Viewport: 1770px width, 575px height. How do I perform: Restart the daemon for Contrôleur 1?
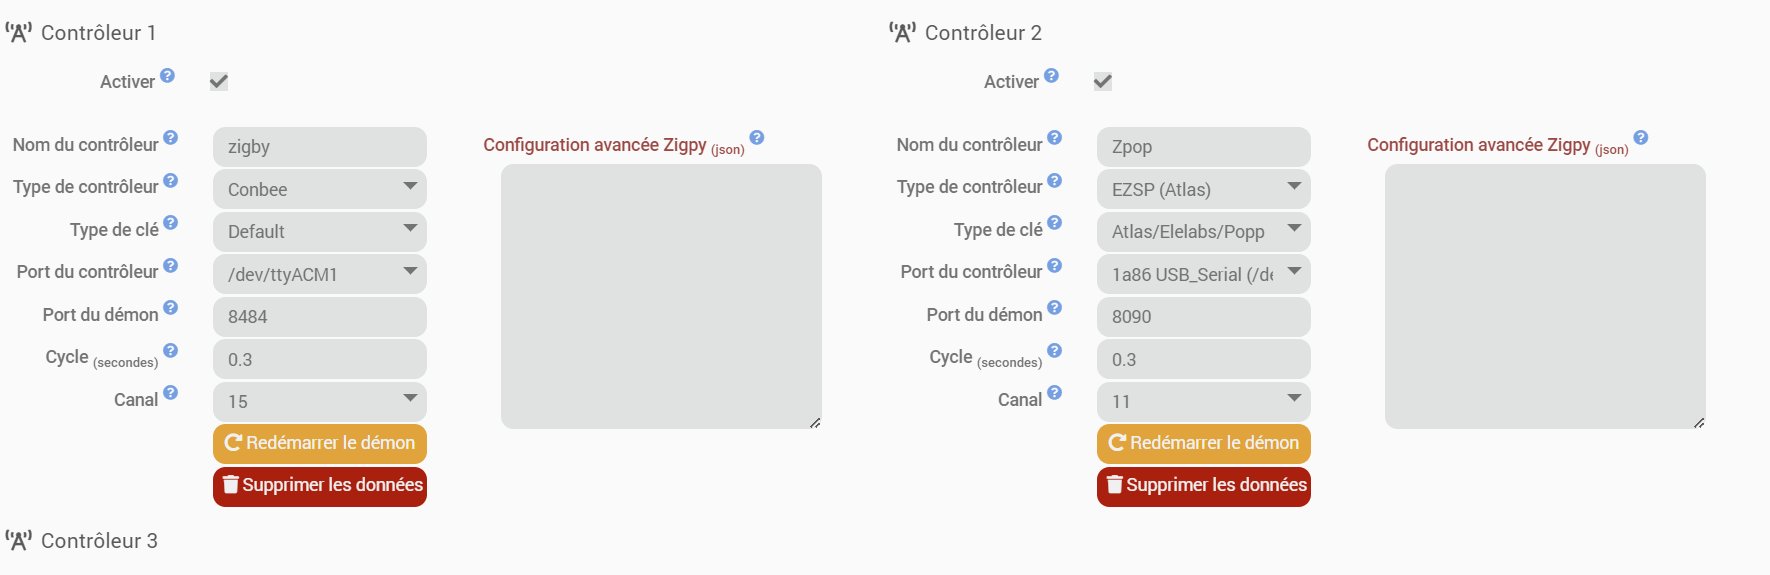[x=320, y=443]
